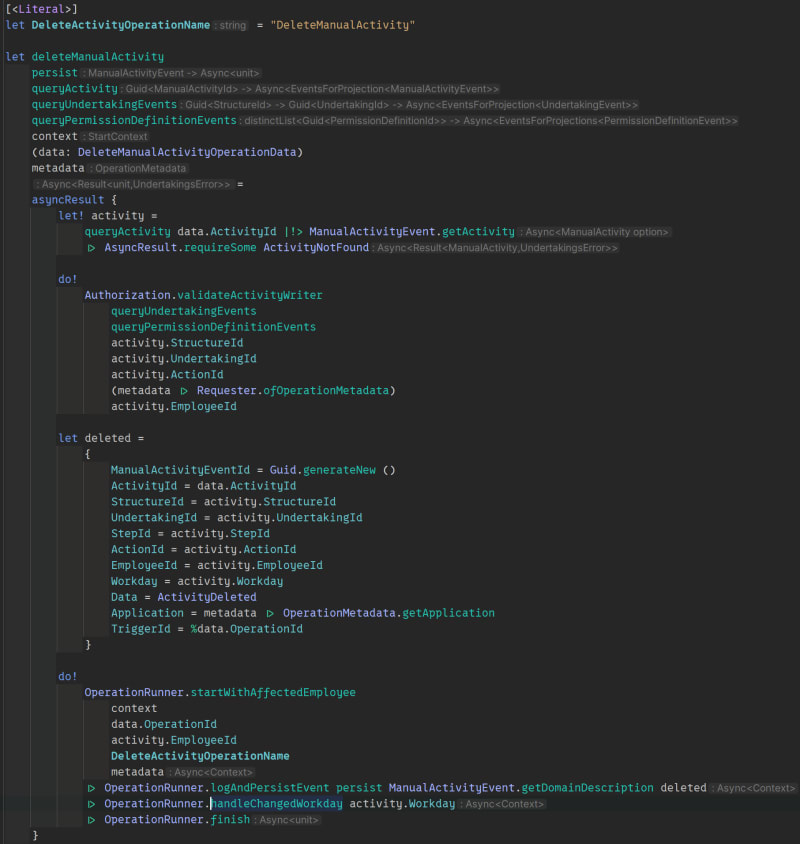Click the UndertakingId record field
Screen dimensions: 800x844
154,517
